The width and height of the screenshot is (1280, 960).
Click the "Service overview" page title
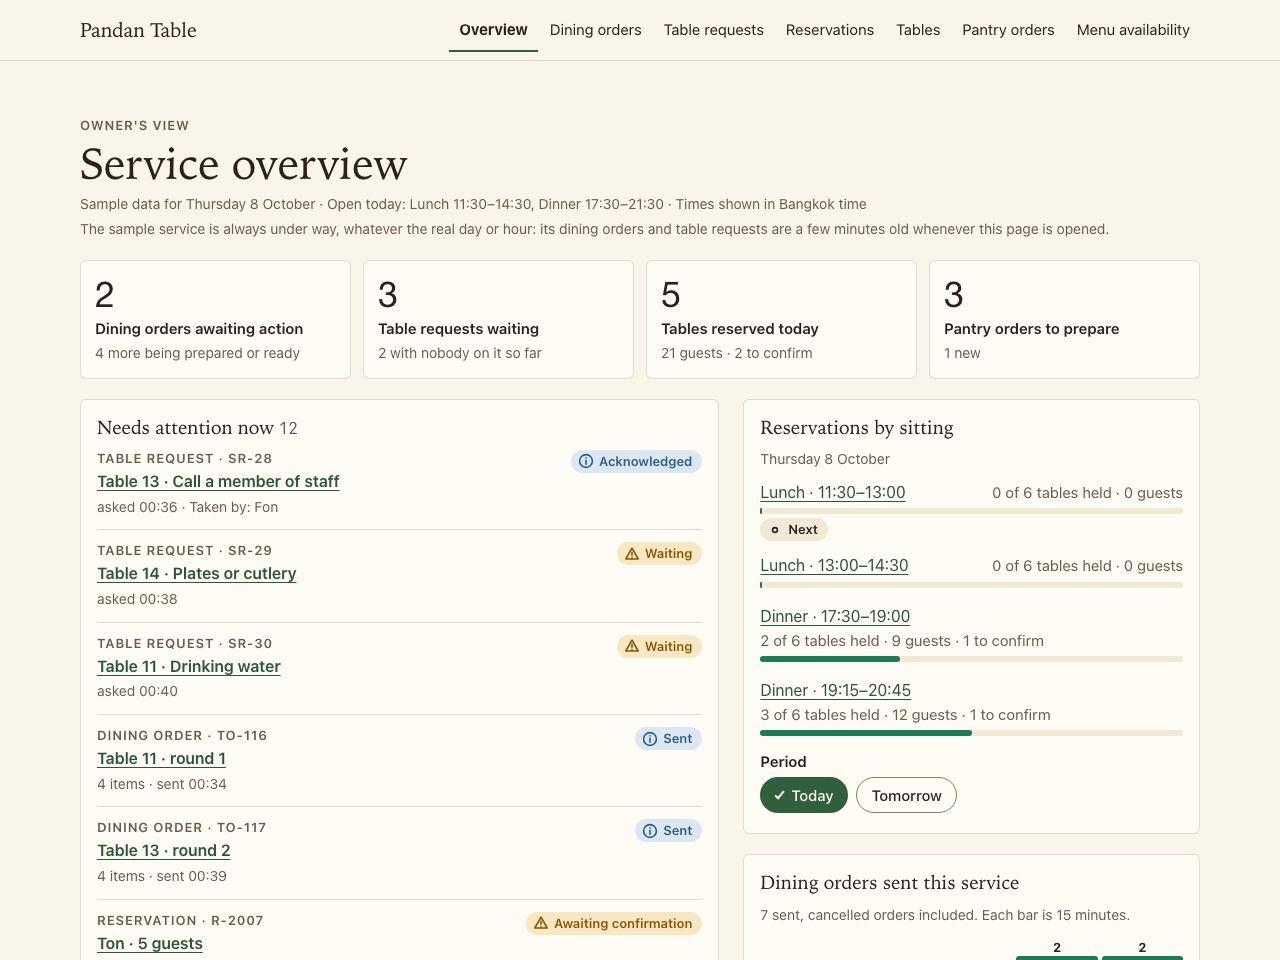(244, 164)
